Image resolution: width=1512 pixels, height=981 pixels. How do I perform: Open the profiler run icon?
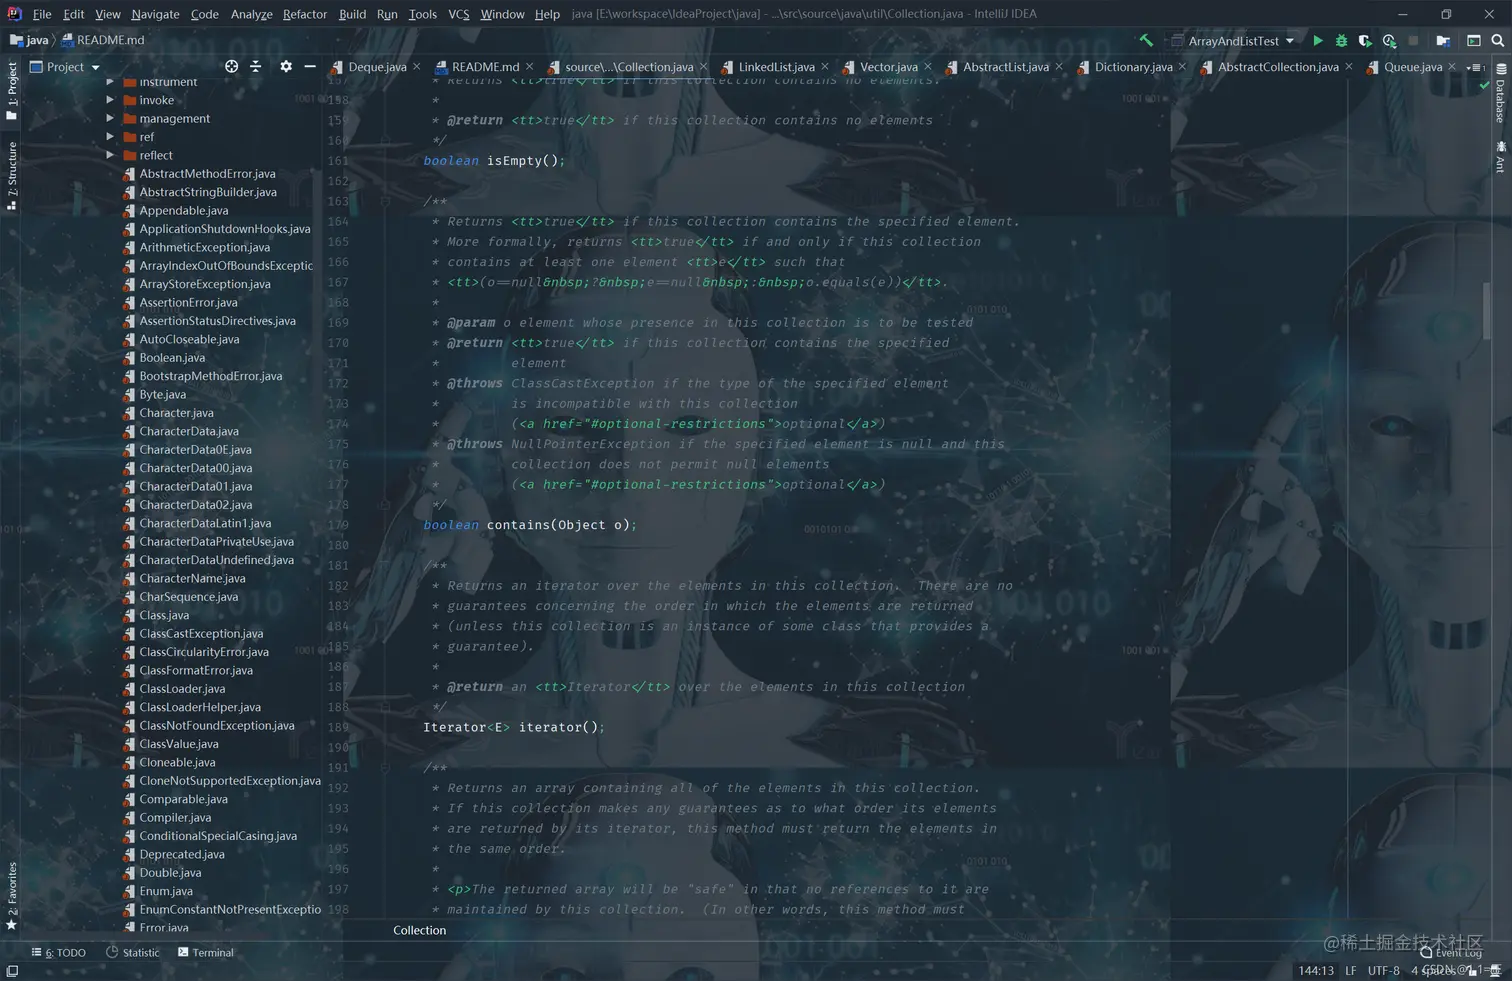(x=1389, y=40)
